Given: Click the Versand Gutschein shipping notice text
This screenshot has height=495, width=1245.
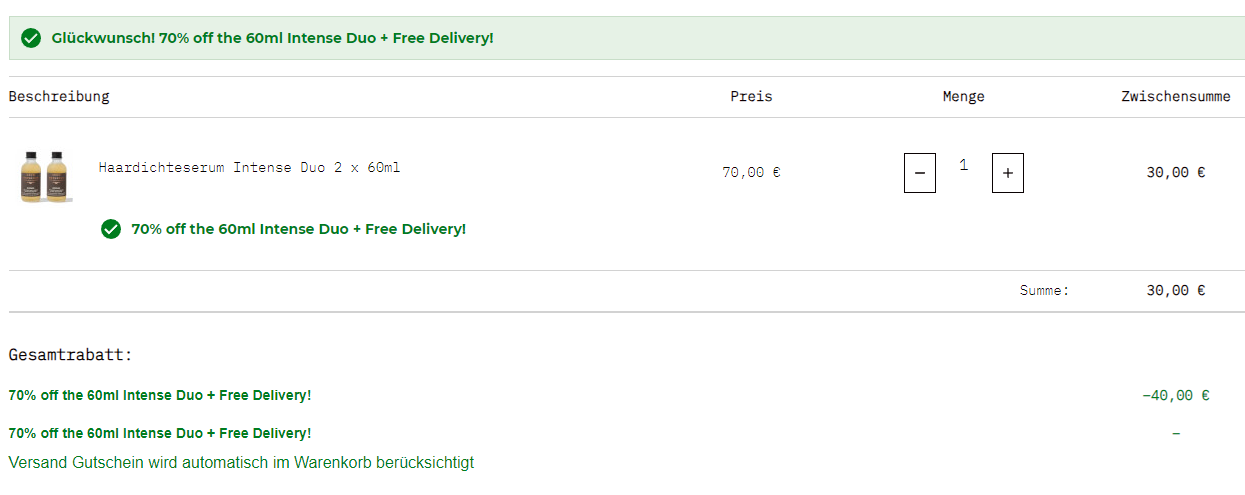Looking at the screenshot, I should pyautogui.click(x=241, y=463).
